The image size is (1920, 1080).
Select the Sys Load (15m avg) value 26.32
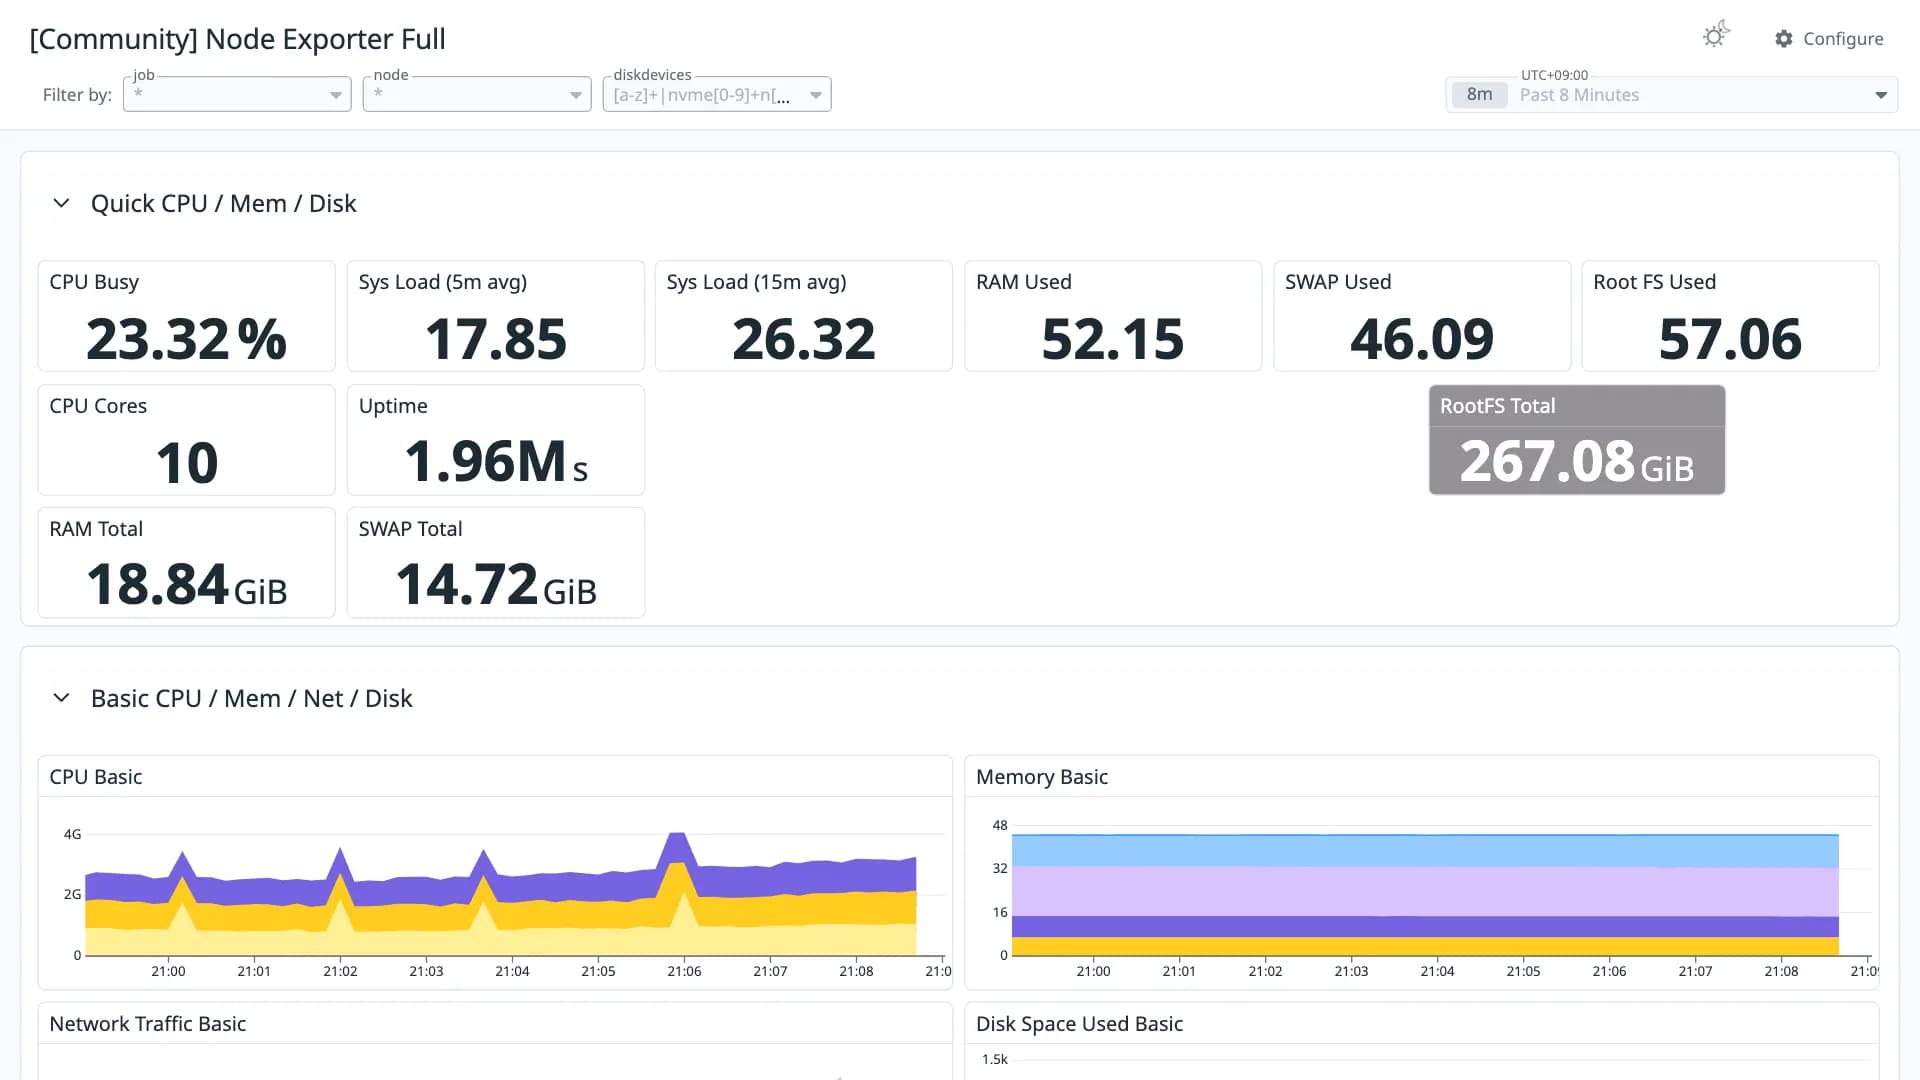click(x=804, y=339)
